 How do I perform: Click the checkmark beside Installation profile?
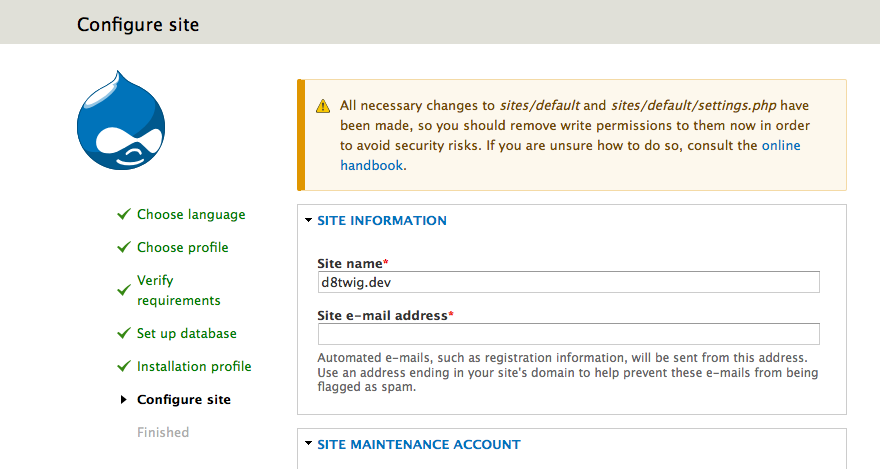(123, 366)
